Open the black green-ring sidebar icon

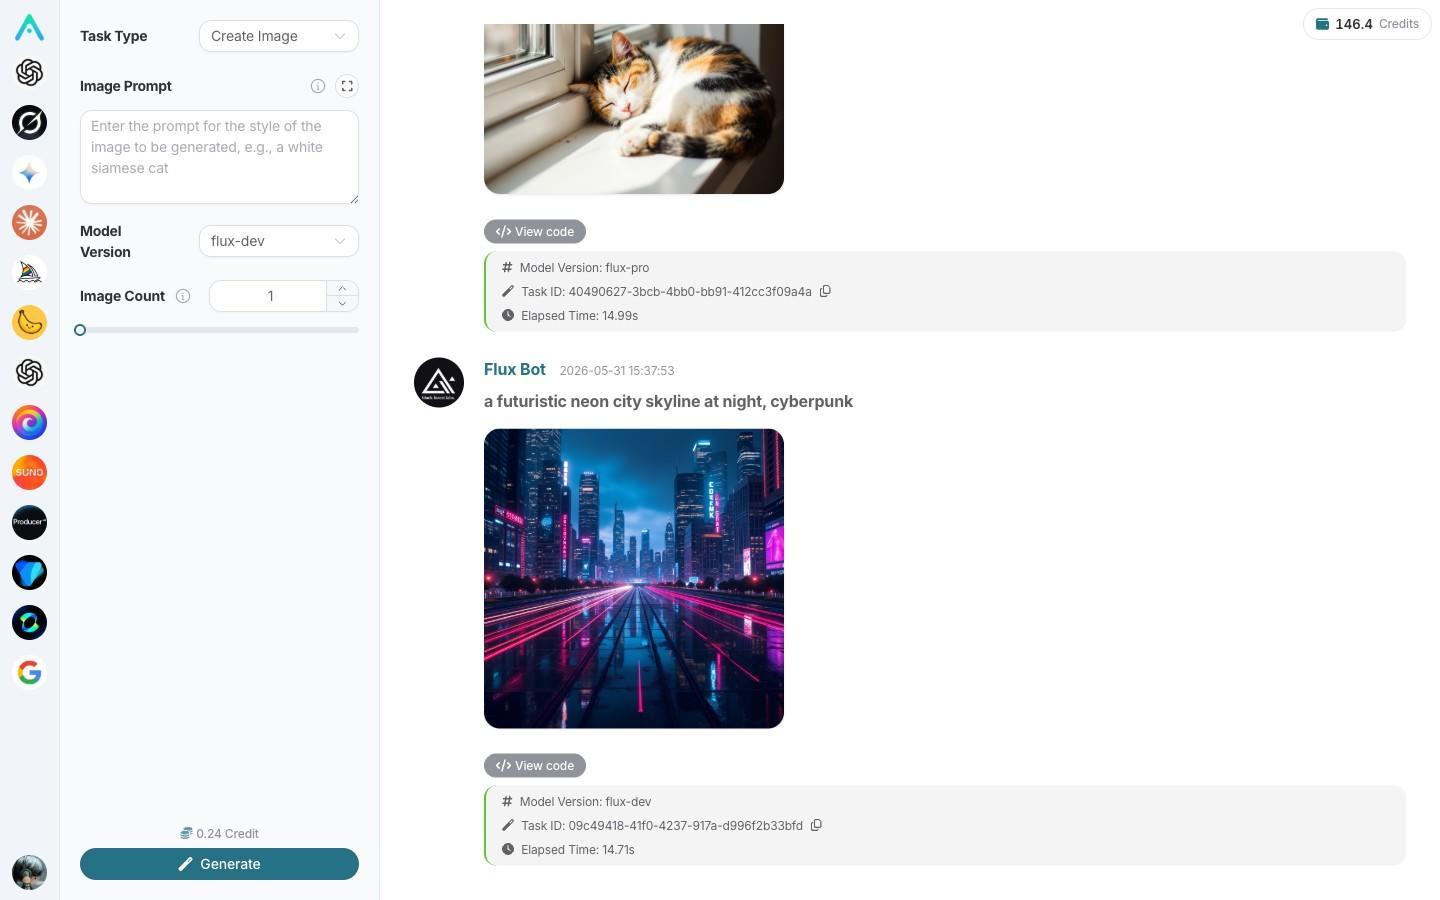[x=29, y=622]
